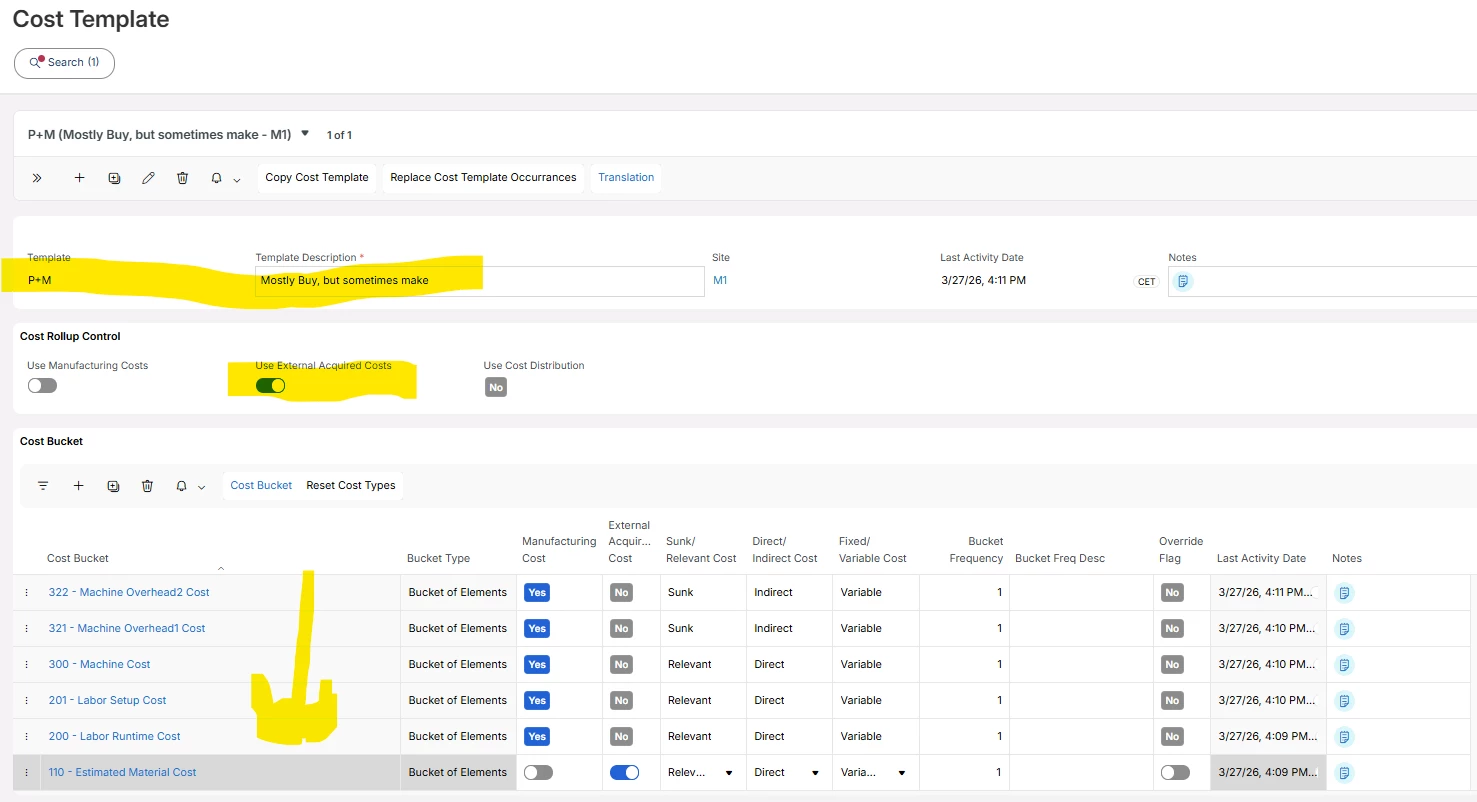Click the Use Cost Distribution No badge
Screen dimensions: 1477x802
[496, 388]
